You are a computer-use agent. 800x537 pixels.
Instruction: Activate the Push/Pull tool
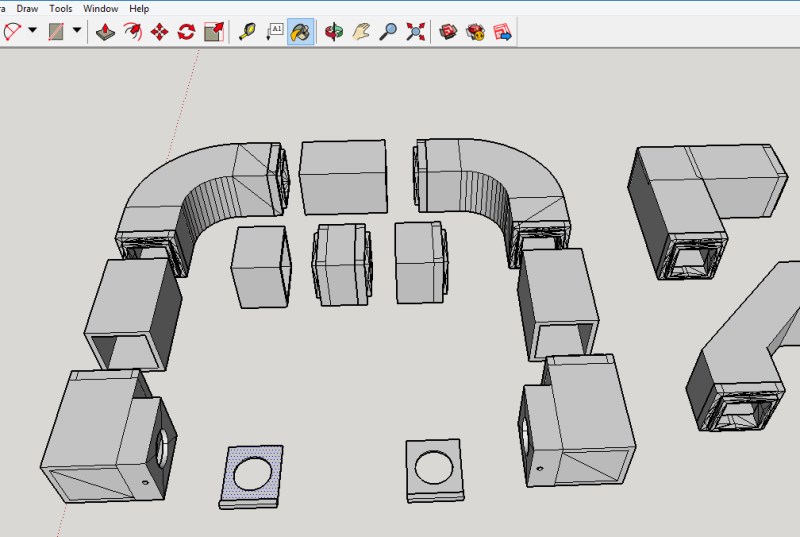click(x=105, y=32)
